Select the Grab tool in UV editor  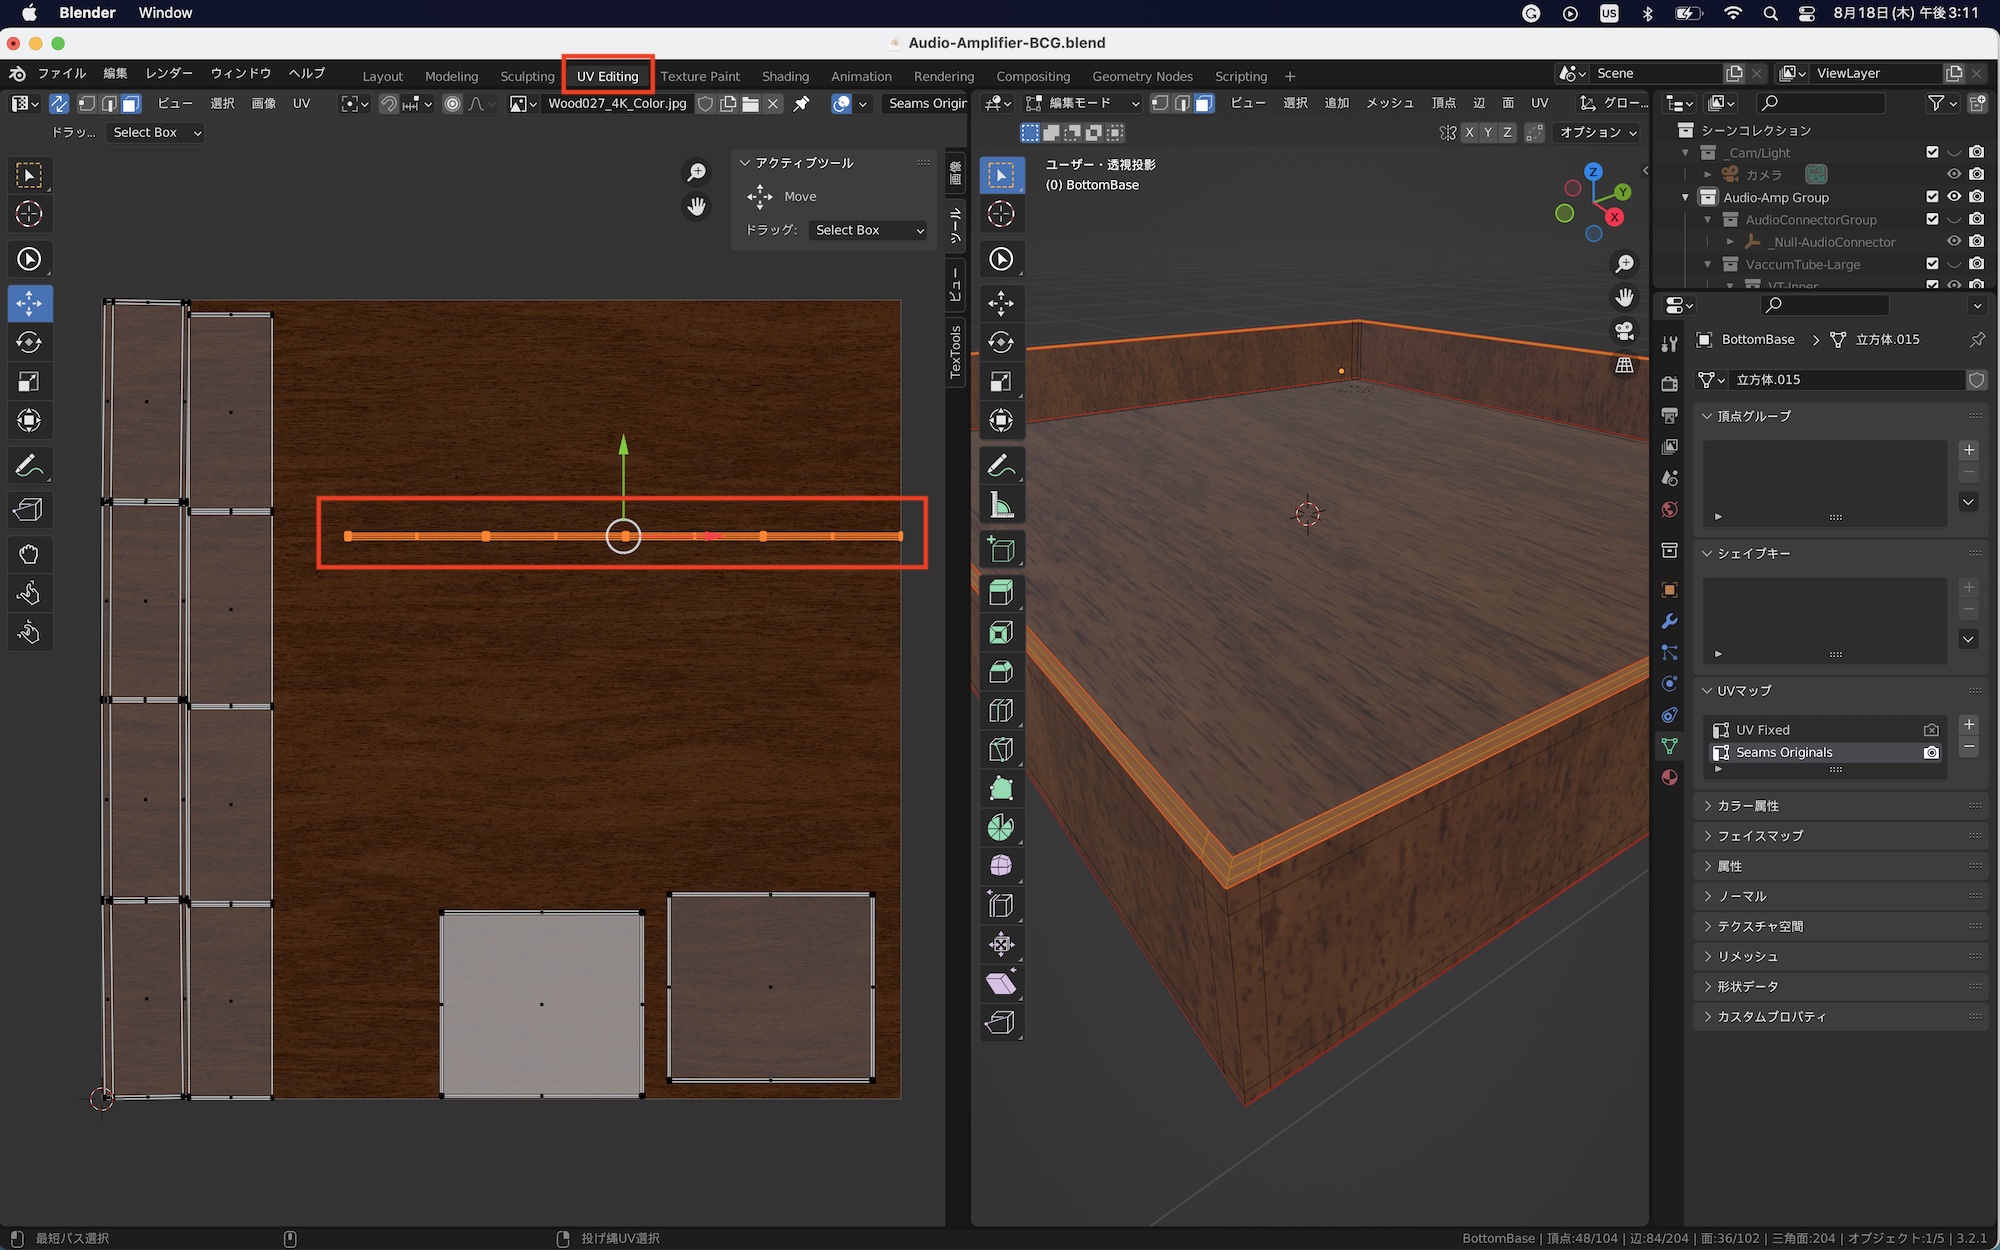(29, 555)
